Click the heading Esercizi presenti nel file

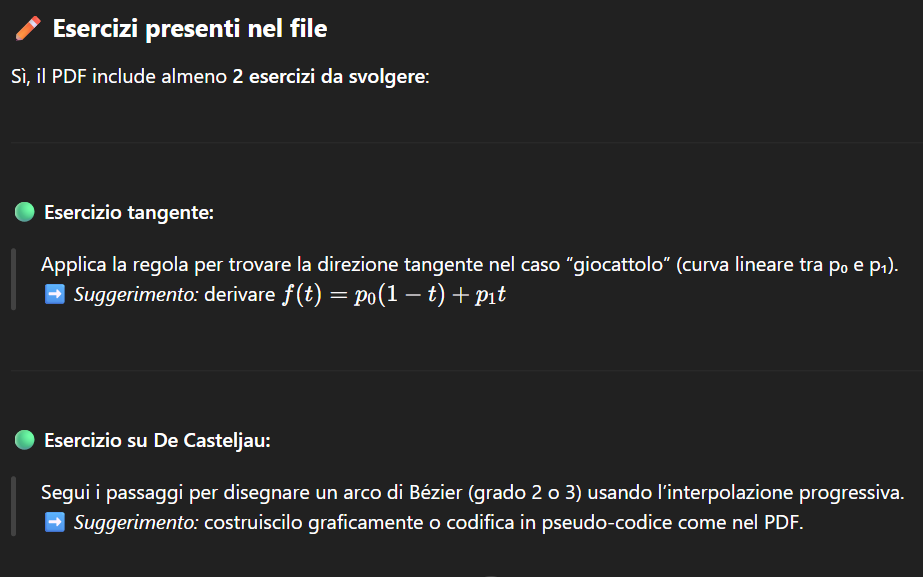(x=189, y=29)
